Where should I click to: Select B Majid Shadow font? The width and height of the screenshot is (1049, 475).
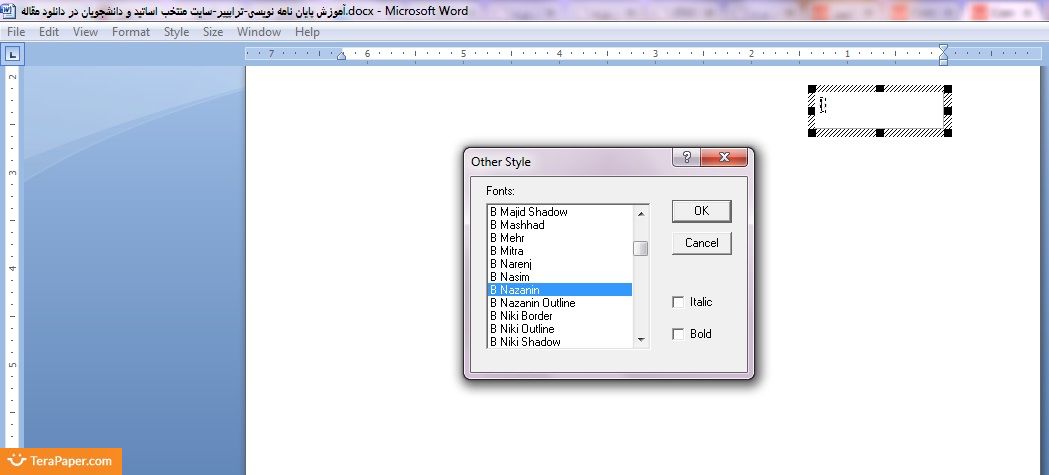(x=560, y=212)
